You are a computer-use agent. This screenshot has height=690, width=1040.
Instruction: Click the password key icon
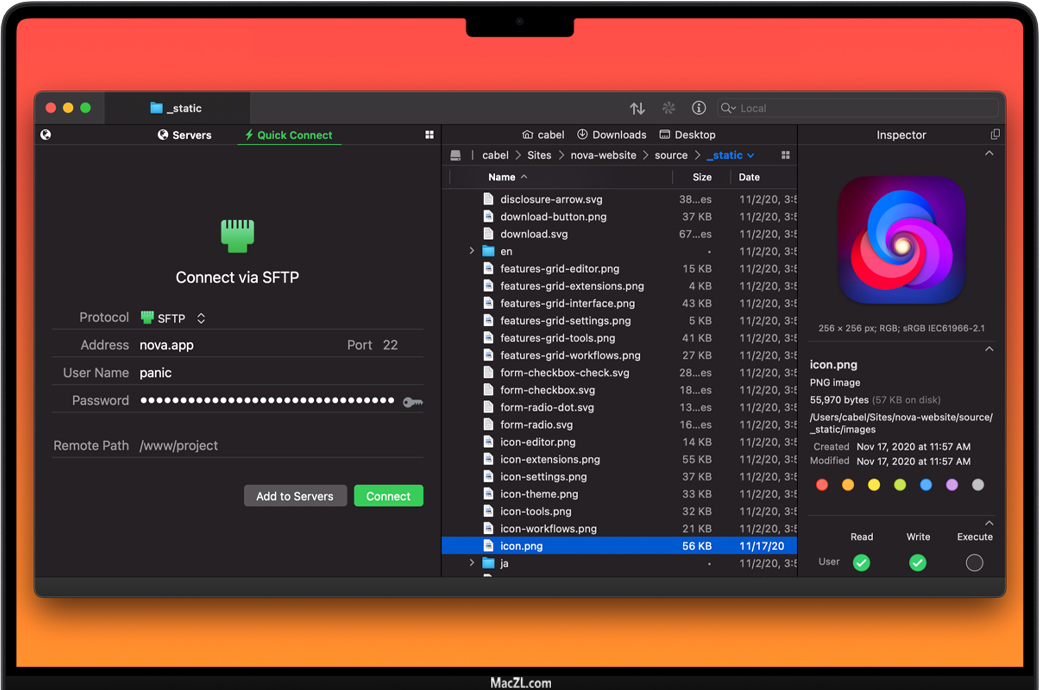pyautogui.click(x=412, y=401)
